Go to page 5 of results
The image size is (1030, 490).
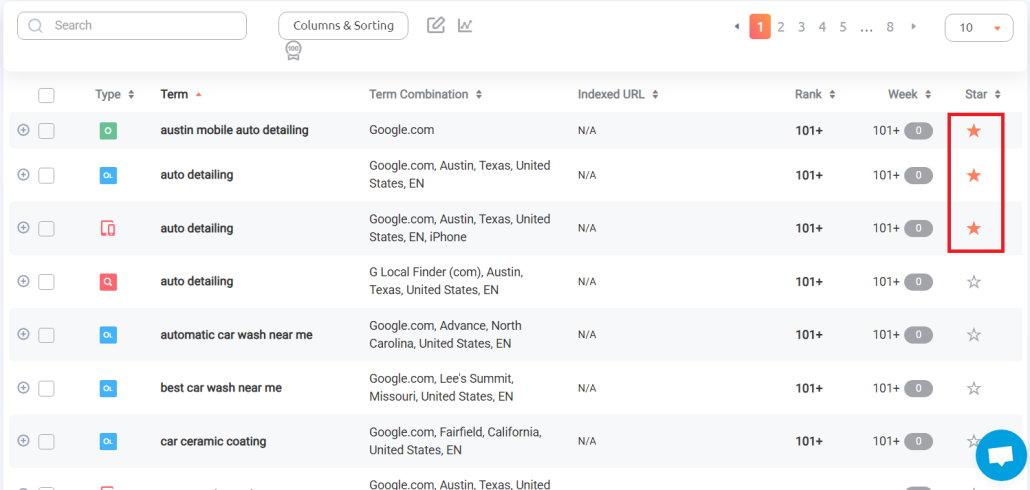click(x=843, y=27)
